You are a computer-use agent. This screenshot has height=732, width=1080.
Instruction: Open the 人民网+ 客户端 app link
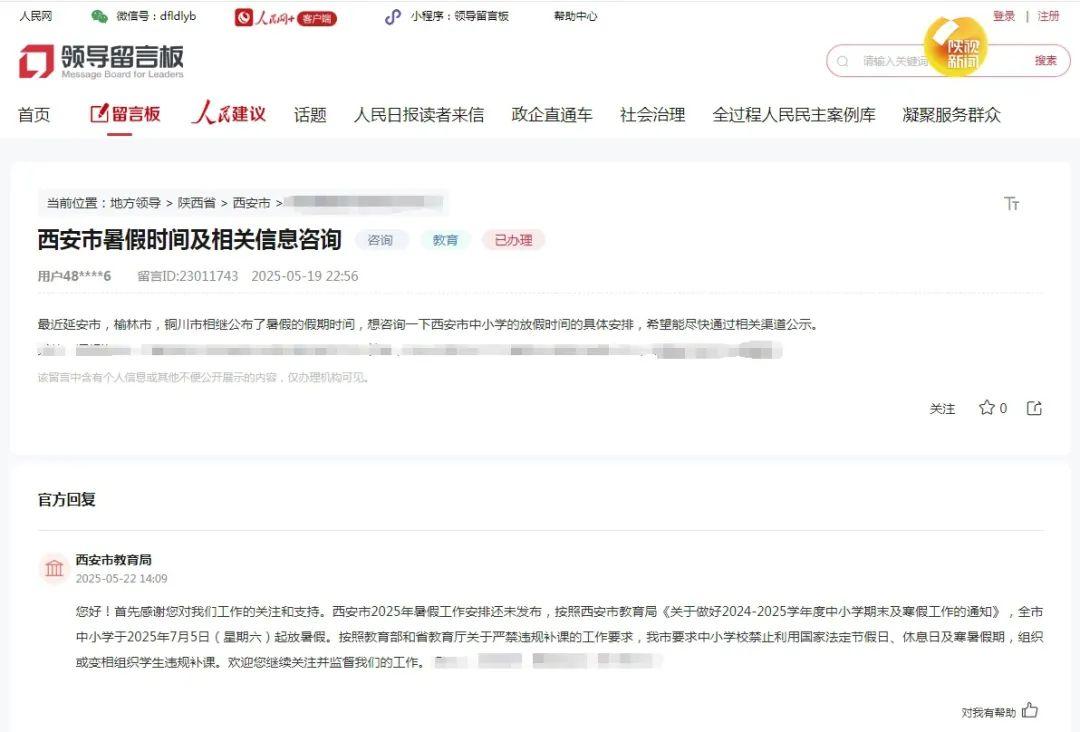(285, 17)
